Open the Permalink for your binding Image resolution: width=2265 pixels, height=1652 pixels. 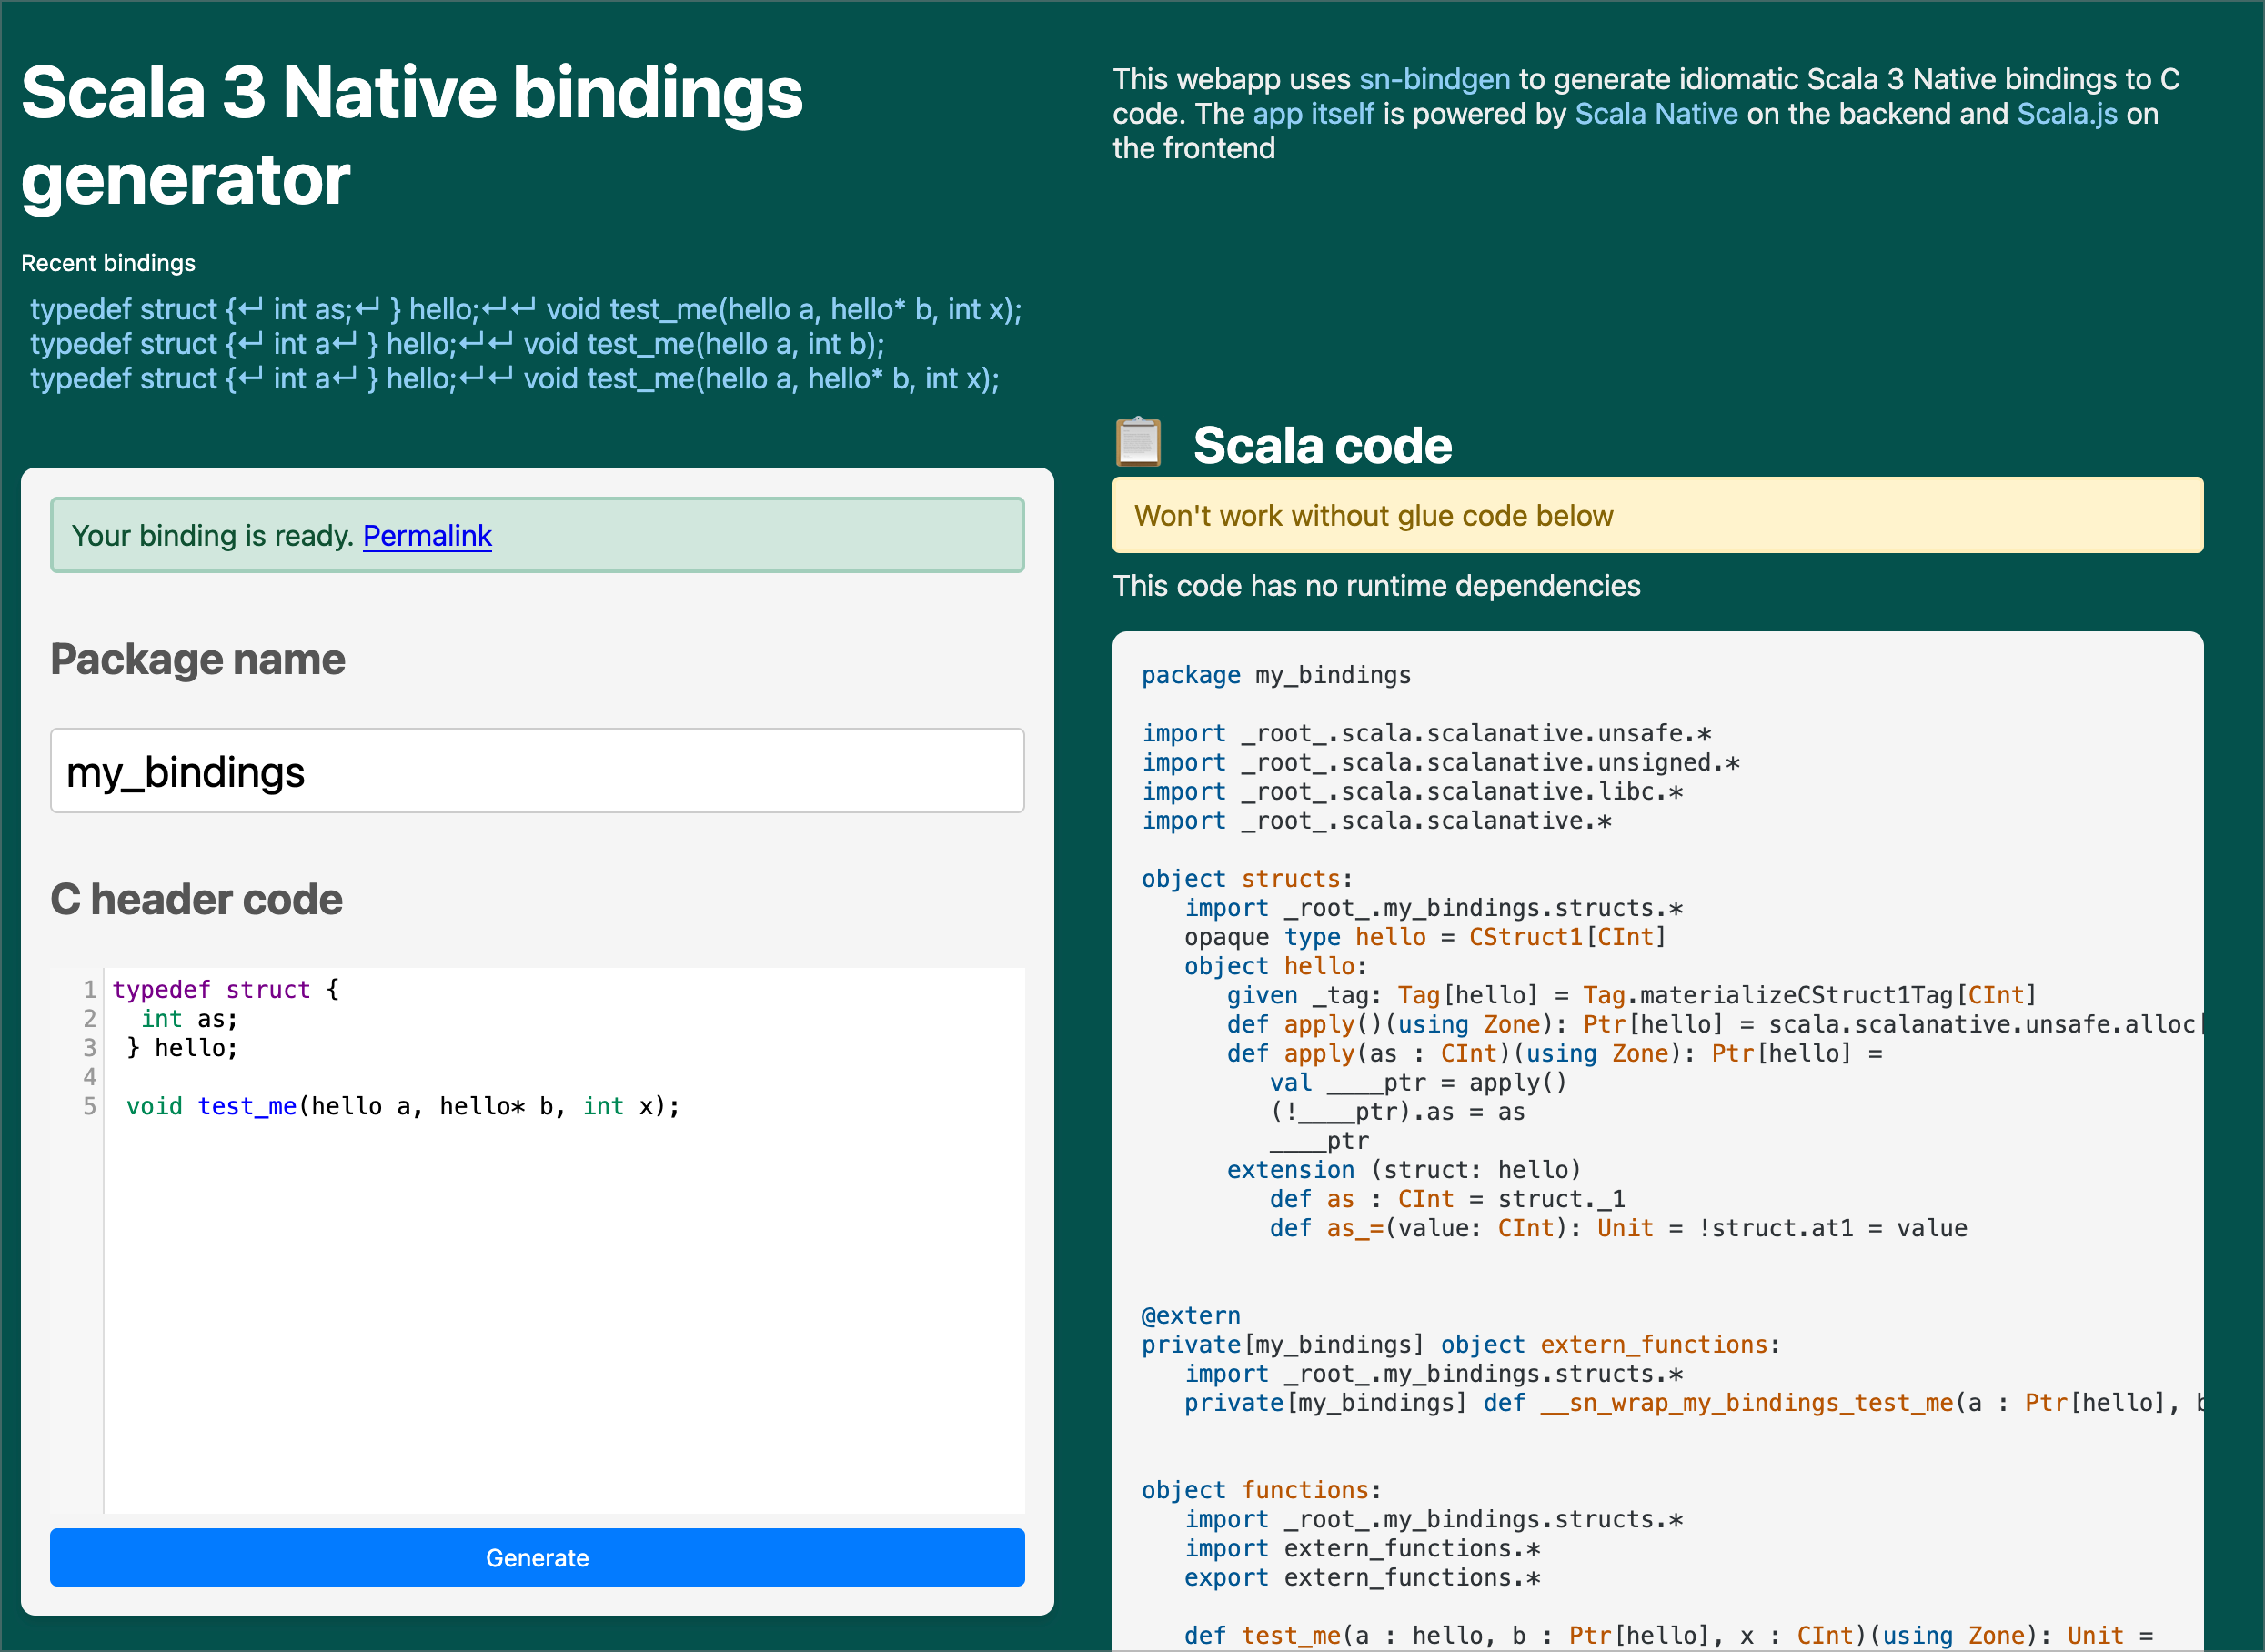pyautogui.click(x=428, y=536)
